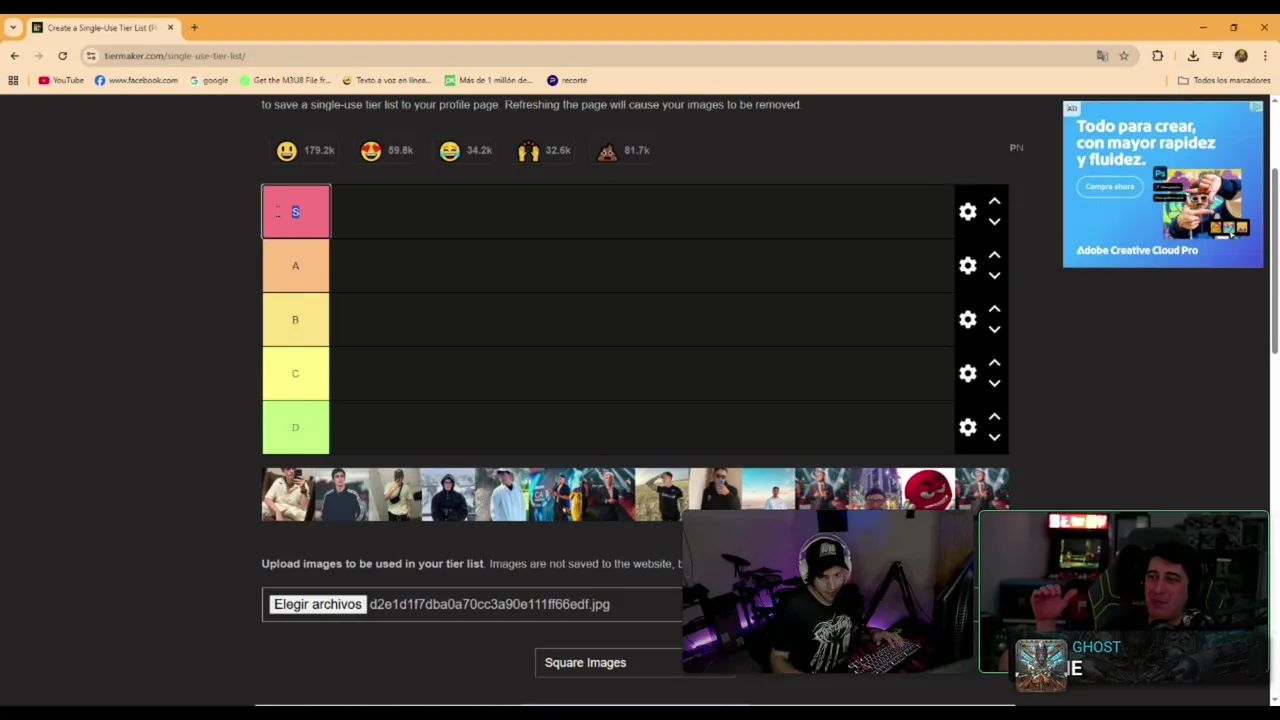
Task: Open settings gear for S tier row
Action: pyautogui.click(x=967, y=212)
